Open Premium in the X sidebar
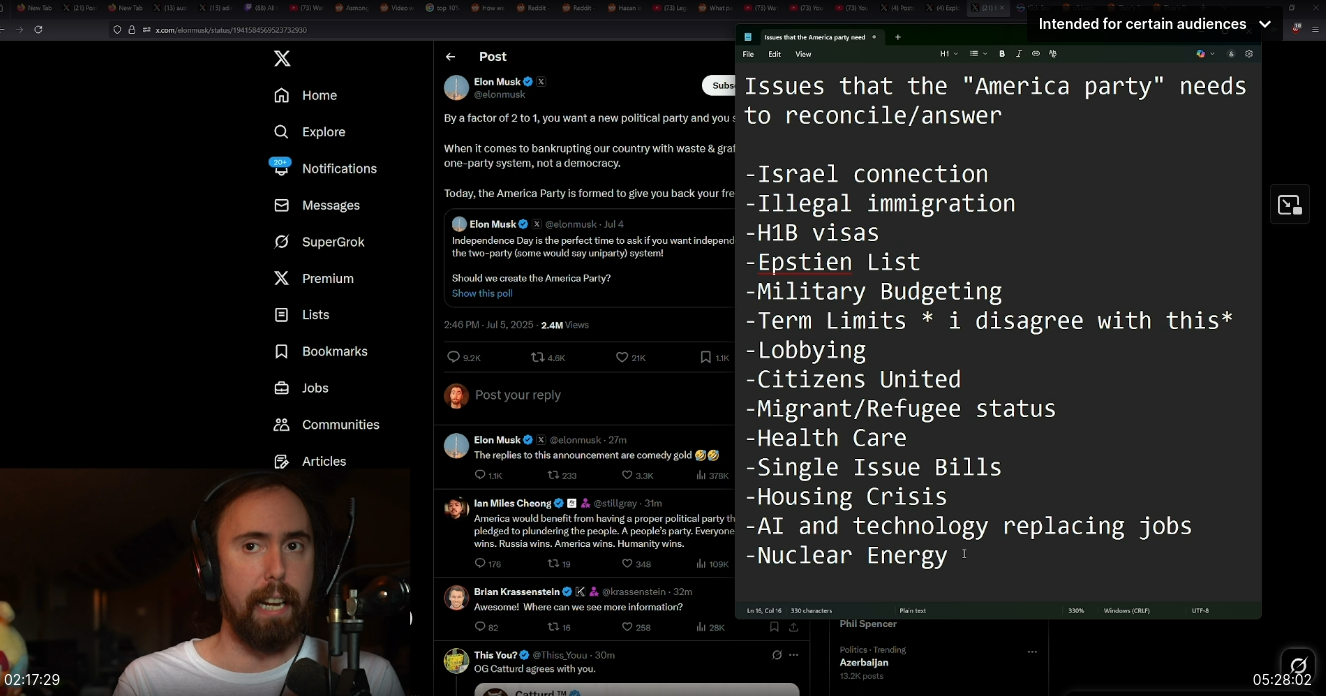Screen dimensions: 1326x696 (314, 278)
